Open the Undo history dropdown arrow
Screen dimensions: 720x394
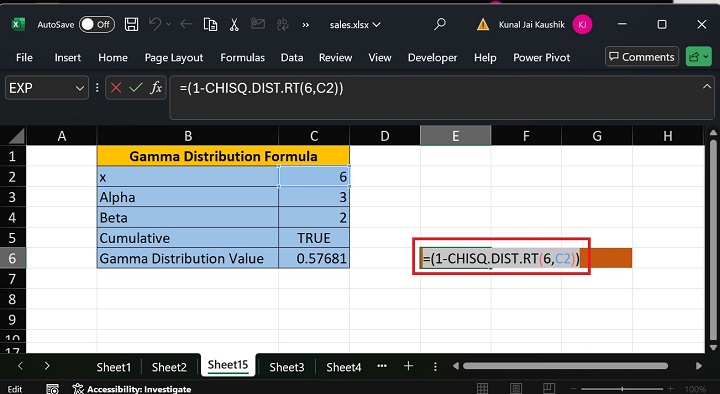click(x=169, y=24)
